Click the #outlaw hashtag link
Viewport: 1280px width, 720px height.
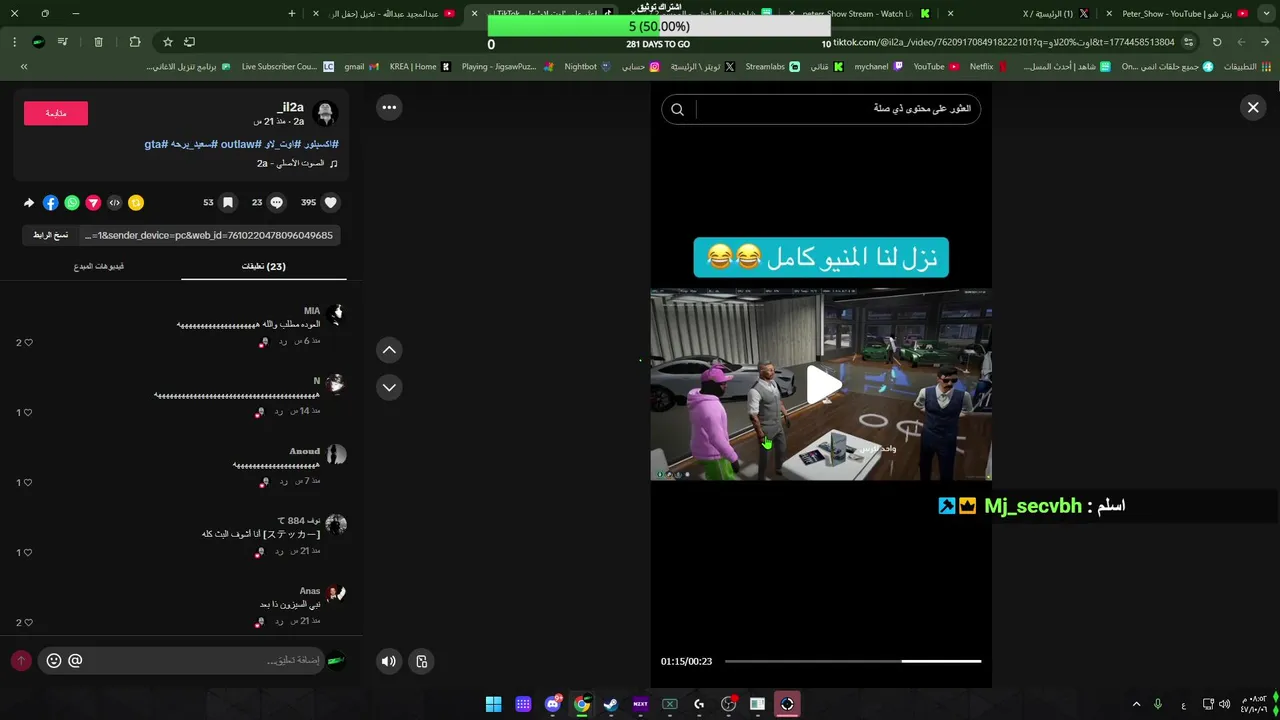point(240,144)
